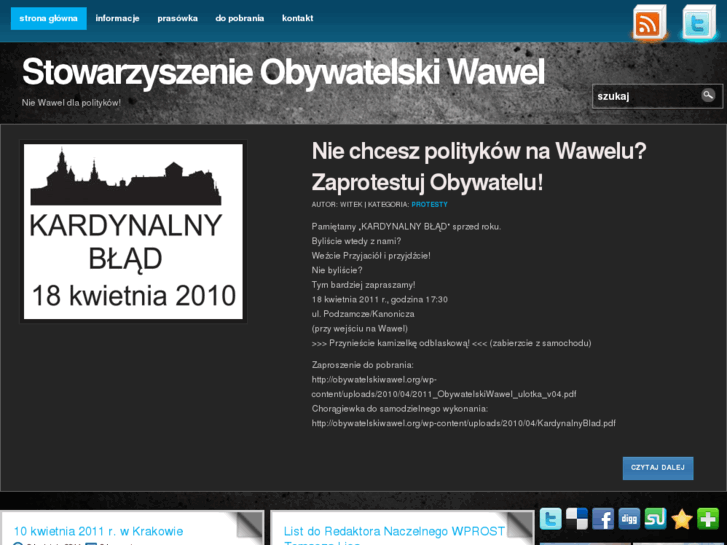Go to strona główna tab
The width and height of the screenshot is (727, 545).
(49, 19)
